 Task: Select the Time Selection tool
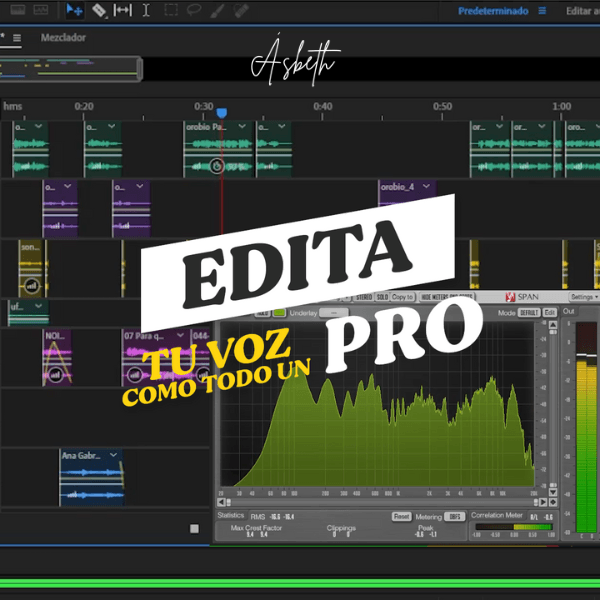tap(146, 10)
